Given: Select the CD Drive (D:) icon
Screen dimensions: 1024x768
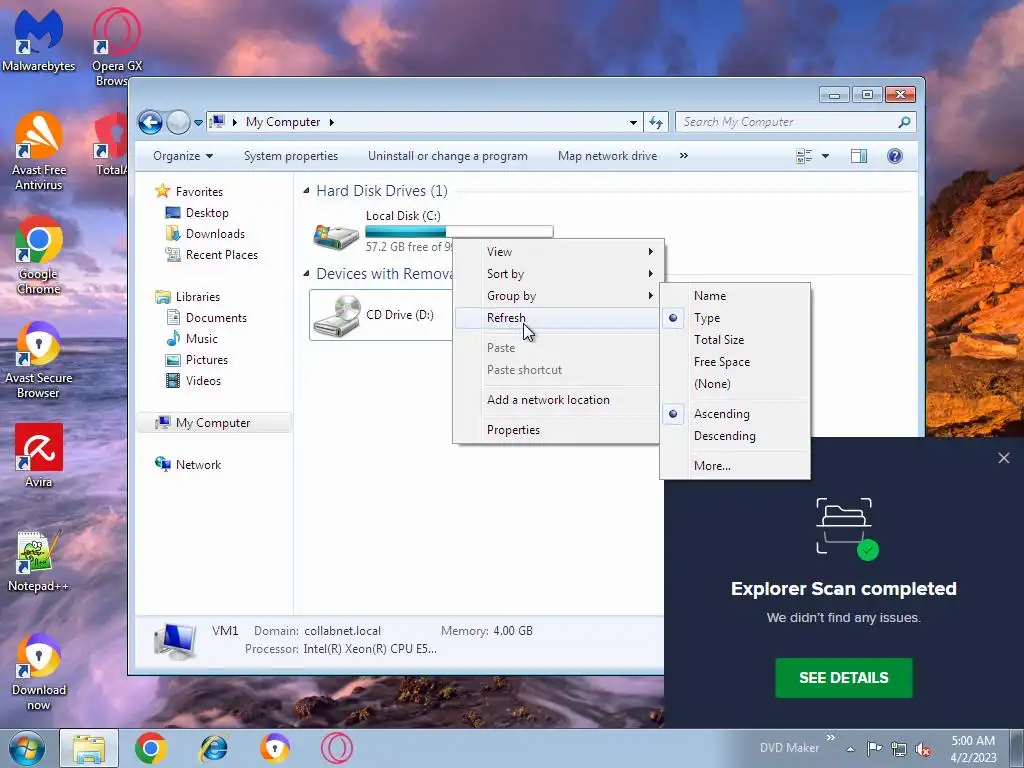Looking at the screenshot, I should (x=336, y=316).
